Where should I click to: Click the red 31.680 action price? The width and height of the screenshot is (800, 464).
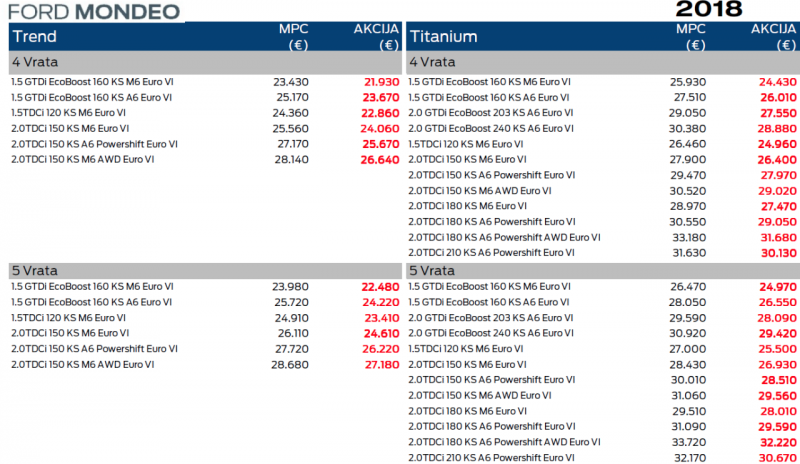pyautogui.click(x=778, y=237)
